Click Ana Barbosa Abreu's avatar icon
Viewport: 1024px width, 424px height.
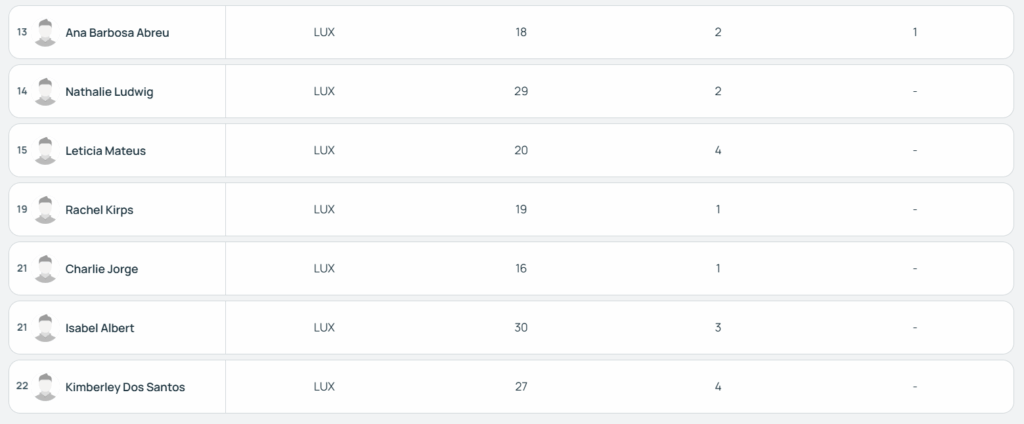[45, 32]
